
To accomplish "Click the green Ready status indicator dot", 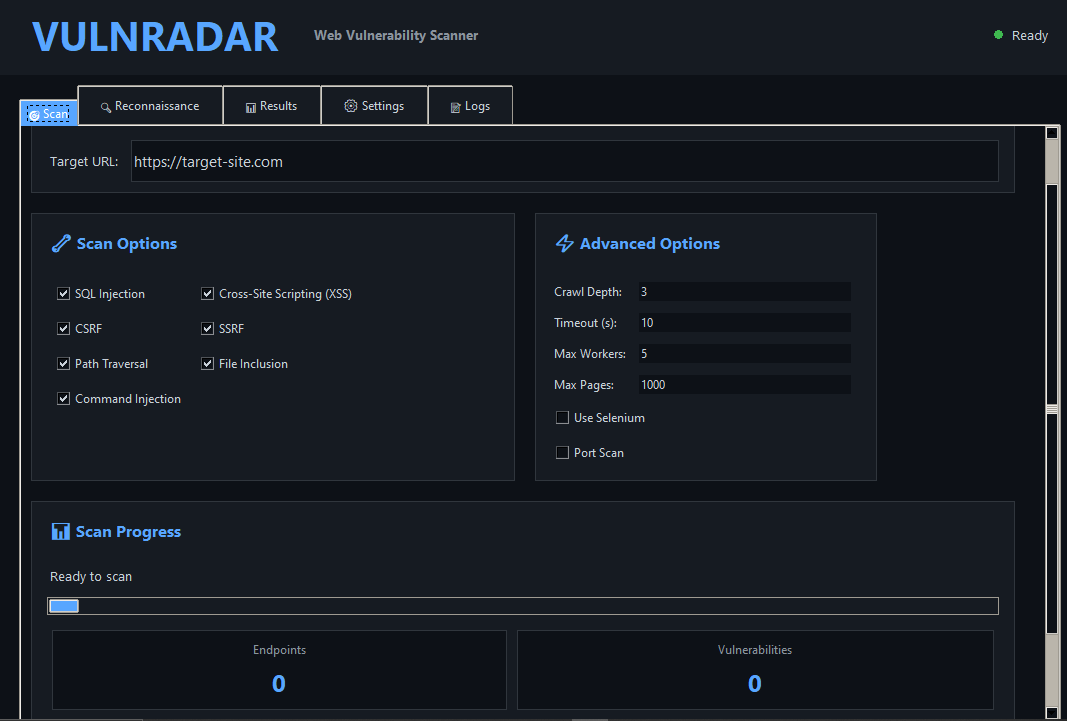I will tap(998, 35).
